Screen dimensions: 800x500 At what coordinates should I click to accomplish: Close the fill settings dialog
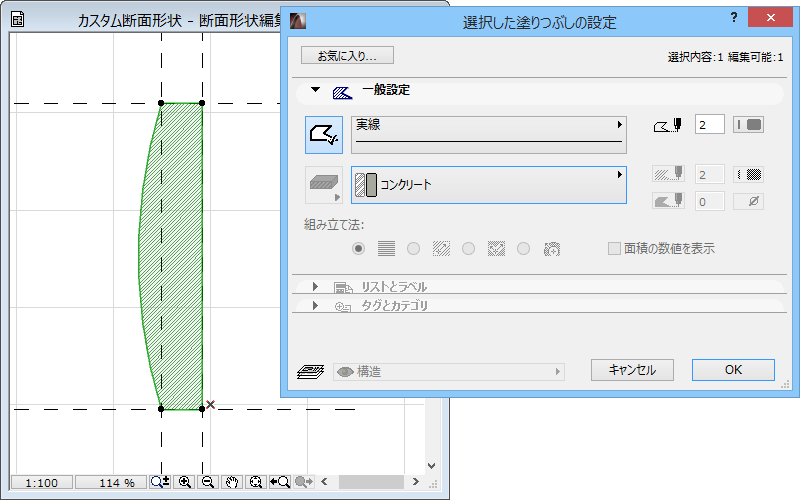[770, 18]
